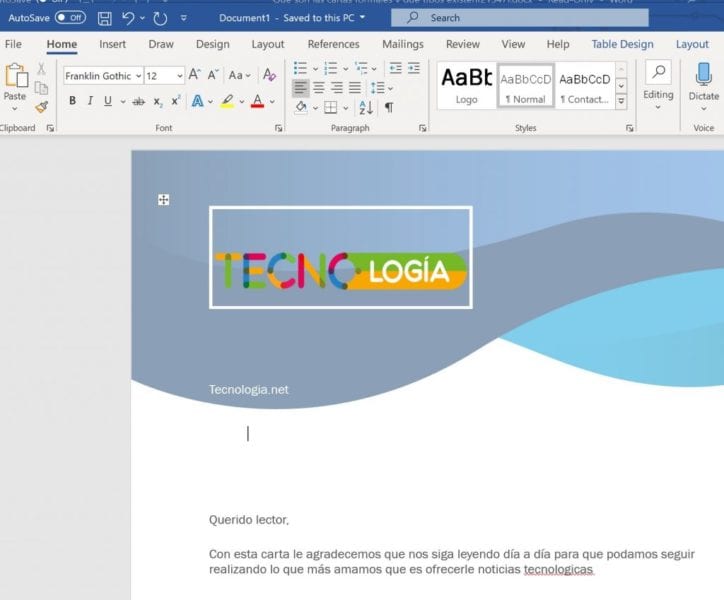Open the Review tab
Screen dimensions: 724x600
(463, 44)
